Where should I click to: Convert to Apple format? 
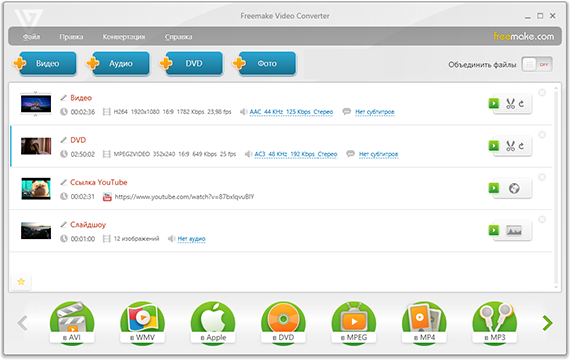click(213, 323)
